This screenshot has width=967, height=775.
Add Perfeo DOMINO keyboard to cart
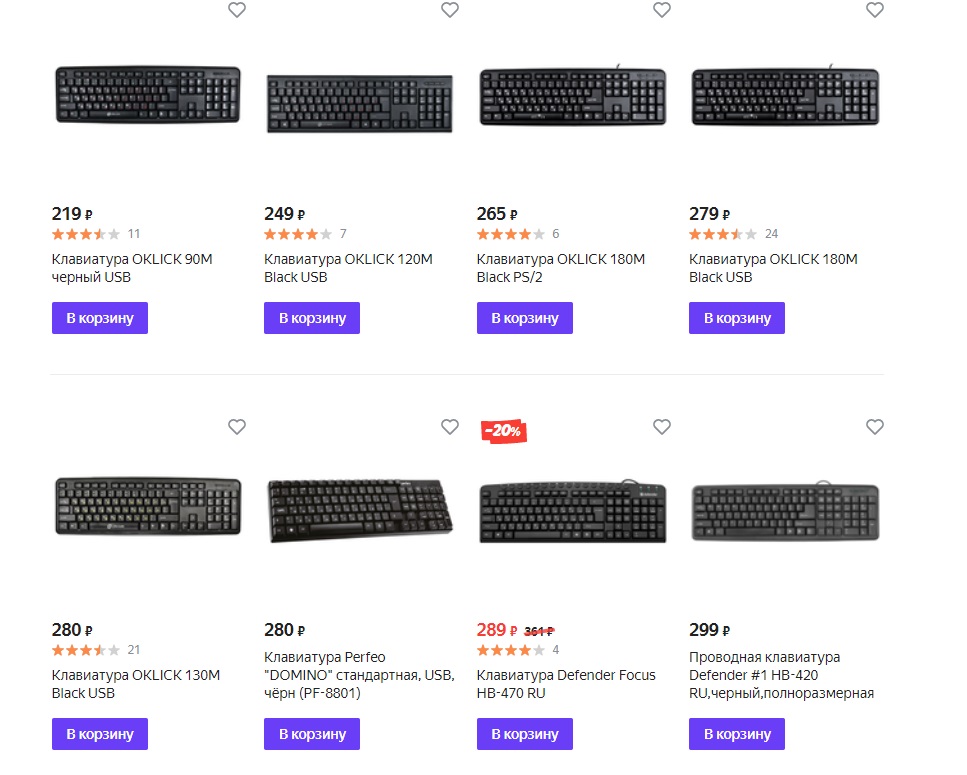[312, 734]
